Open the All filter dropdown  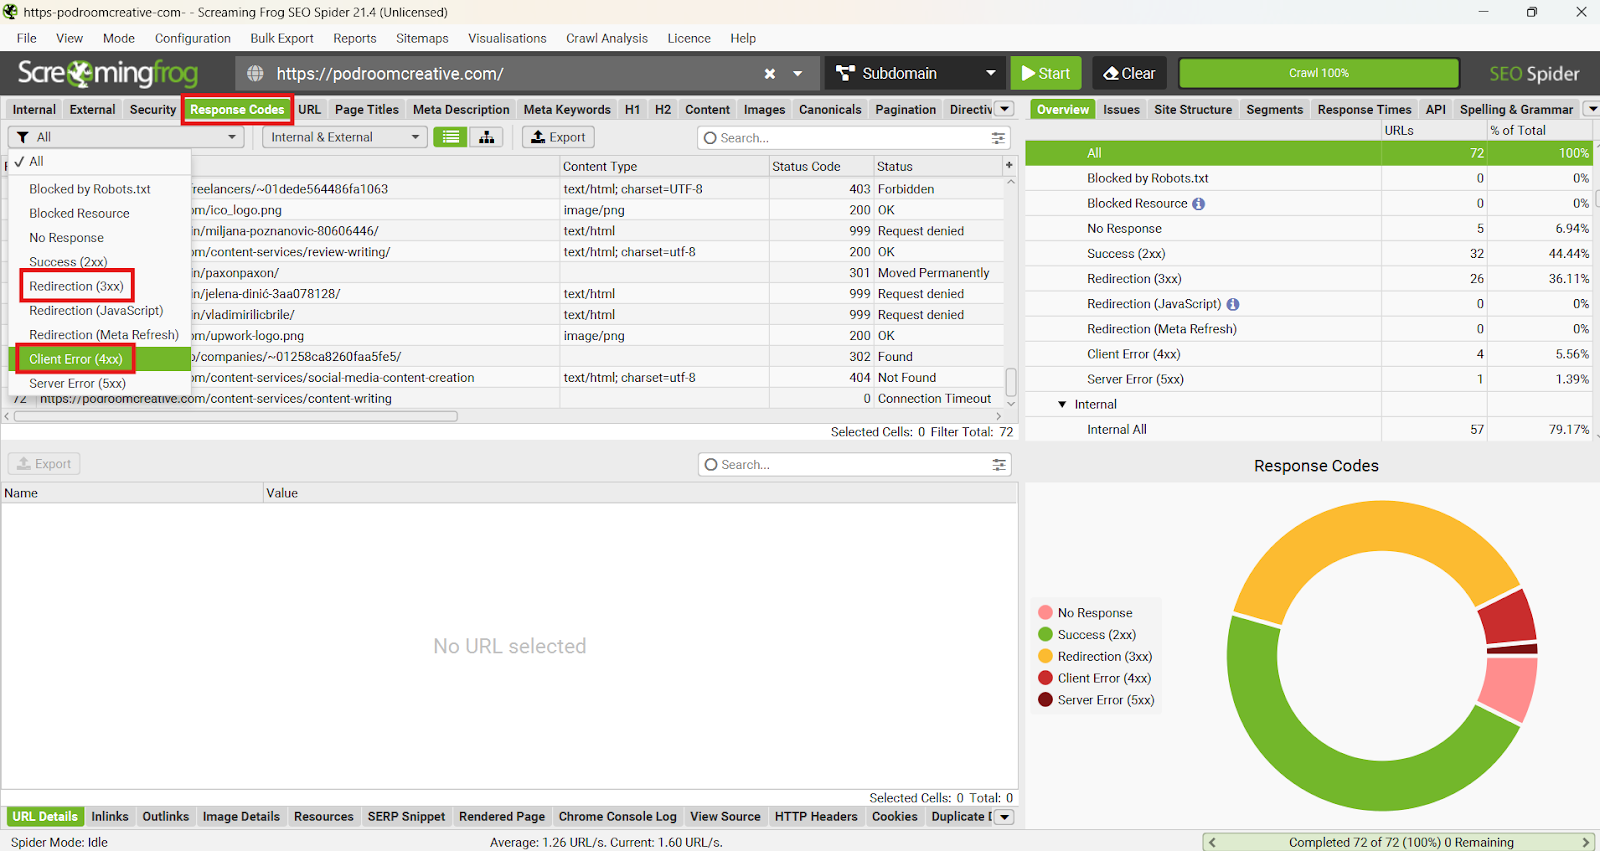point(126,137)
